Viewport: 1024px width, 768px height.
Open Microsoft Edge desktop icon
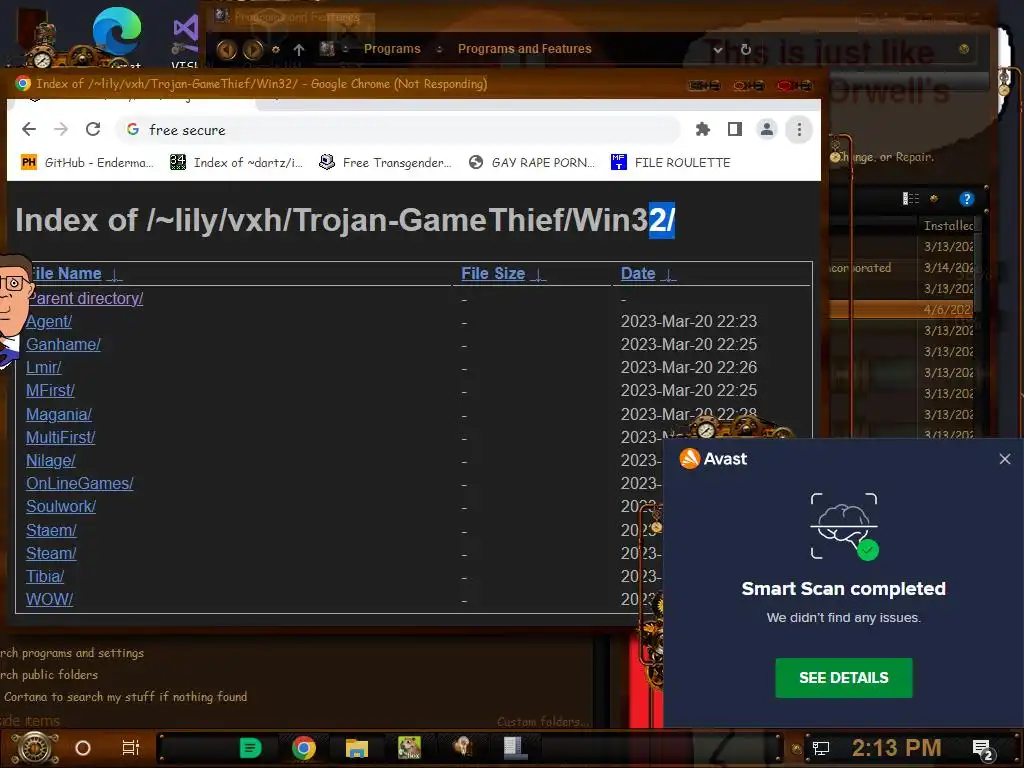tap(117, 33)
